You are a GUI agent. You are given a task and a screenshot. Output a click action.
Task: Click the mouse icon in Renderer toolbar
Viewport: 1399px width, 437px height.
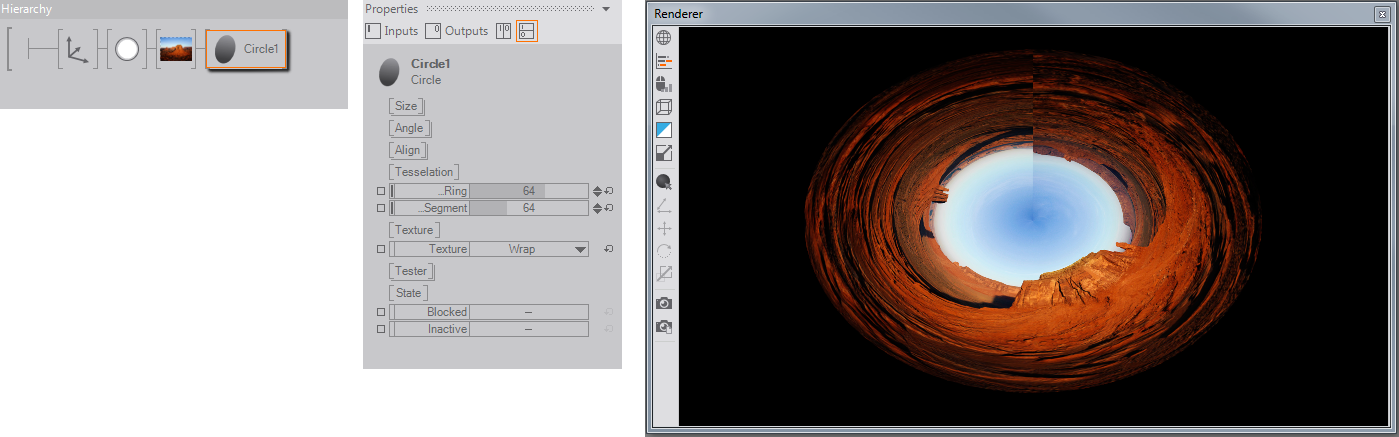(664, 84)
